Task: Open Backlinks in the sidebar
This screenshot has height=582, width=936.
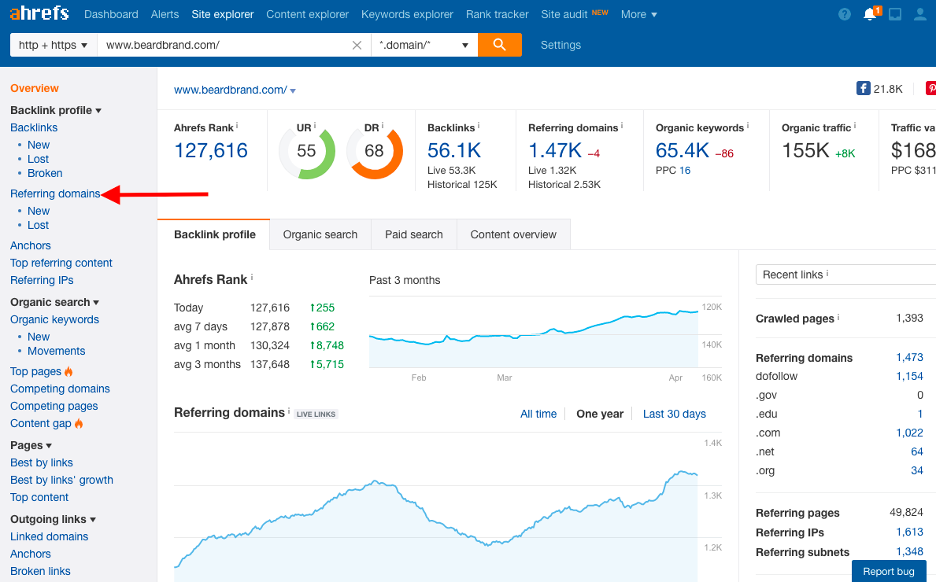Action: [34, 128]
